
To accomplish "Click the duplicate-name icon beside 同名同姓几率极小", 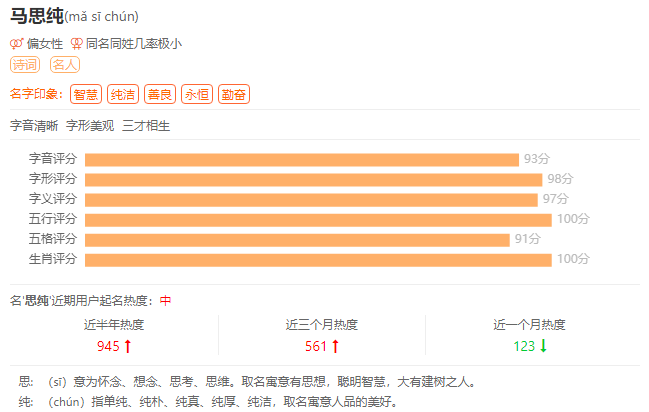I will pos(76,44).
